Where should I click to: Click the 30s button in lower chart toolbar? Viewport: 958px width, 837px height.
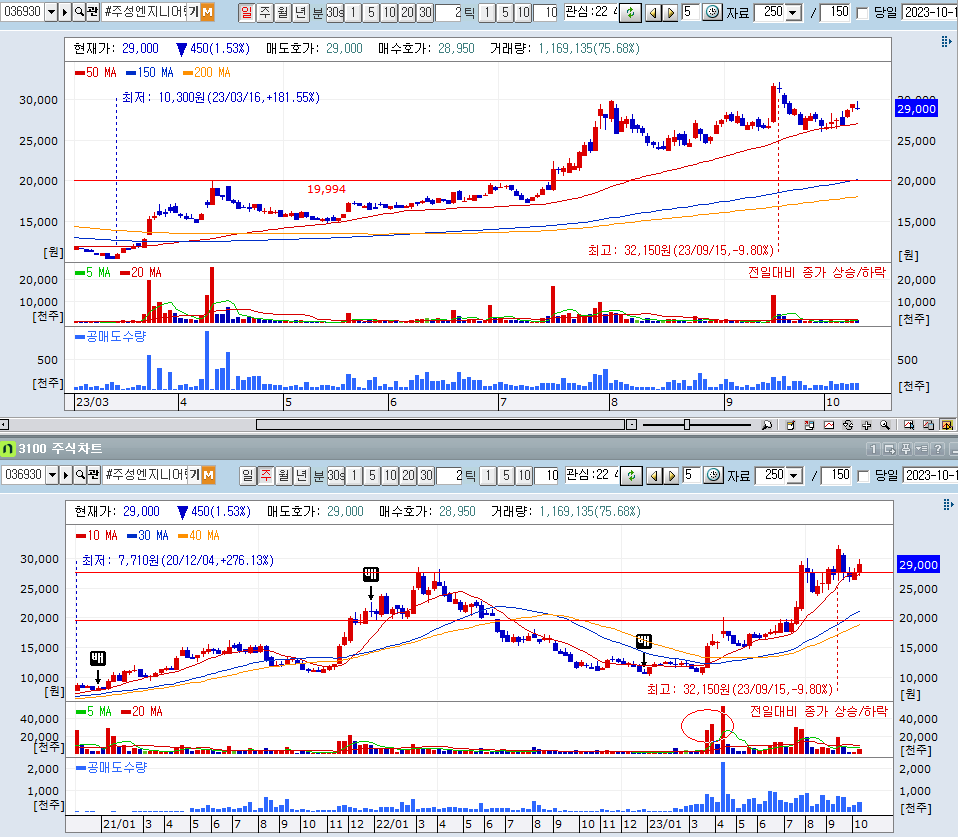point(336,475)
